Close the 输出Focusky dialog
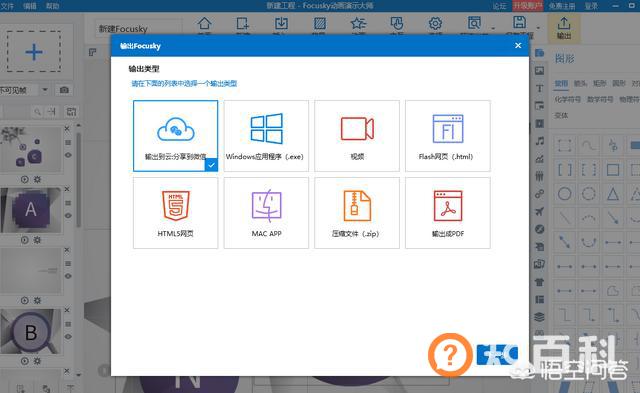 click(518, 45)
